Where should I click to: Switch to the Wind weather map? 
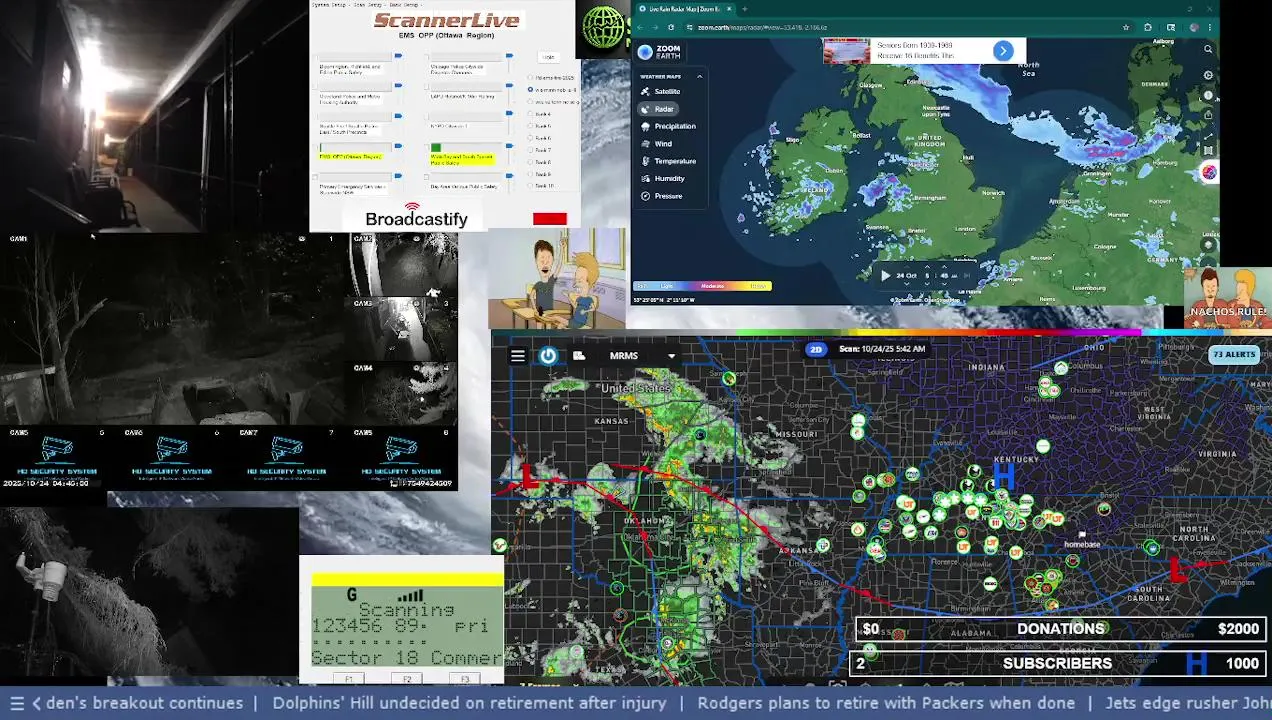coord(656,144)
